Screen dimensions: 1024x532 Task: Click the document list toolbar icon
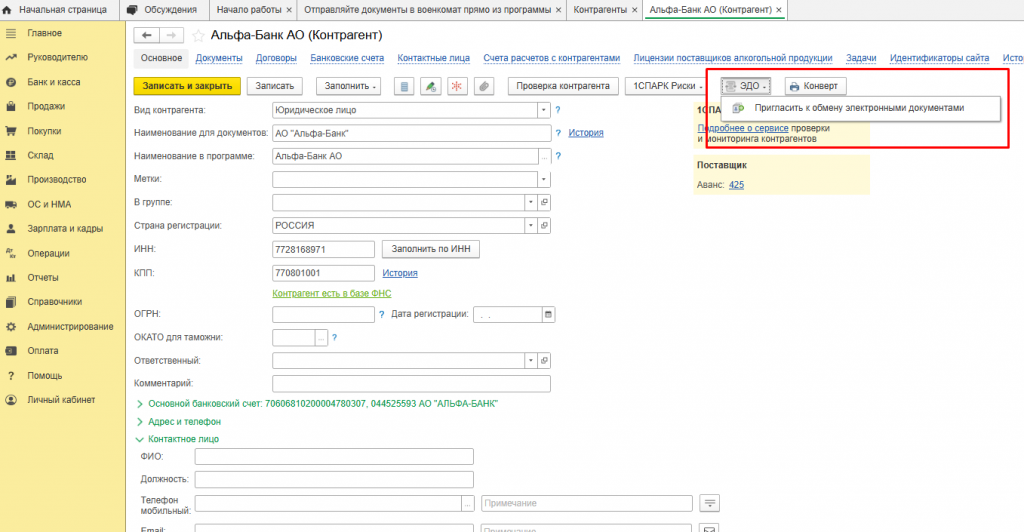pos(404,86)
